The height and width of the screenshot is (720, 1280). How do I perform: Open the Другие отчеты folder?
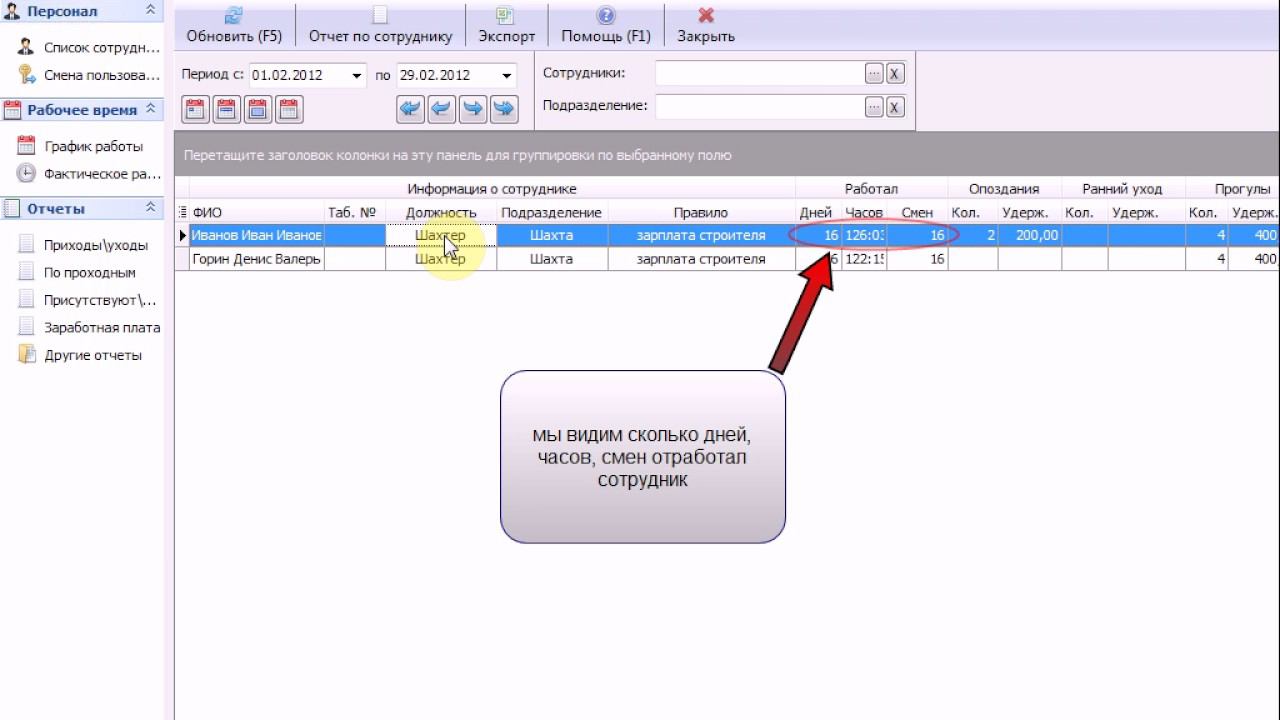pos(80,355)
